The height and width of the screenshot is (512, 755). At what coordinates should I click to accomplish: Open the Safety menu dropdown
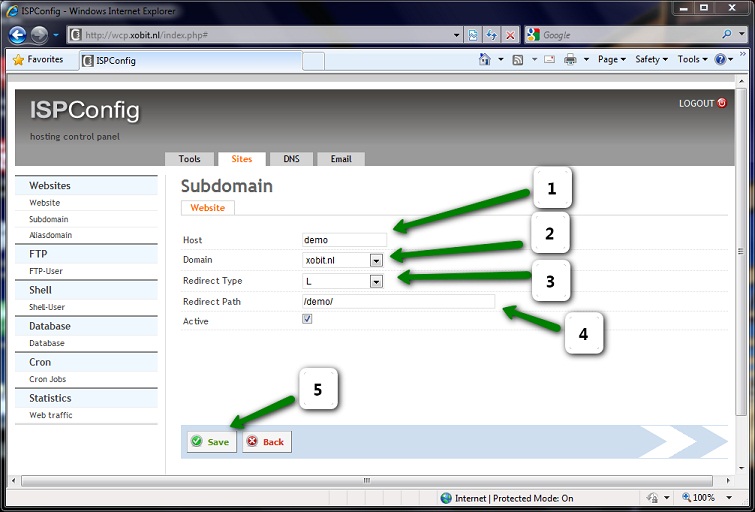652,60
